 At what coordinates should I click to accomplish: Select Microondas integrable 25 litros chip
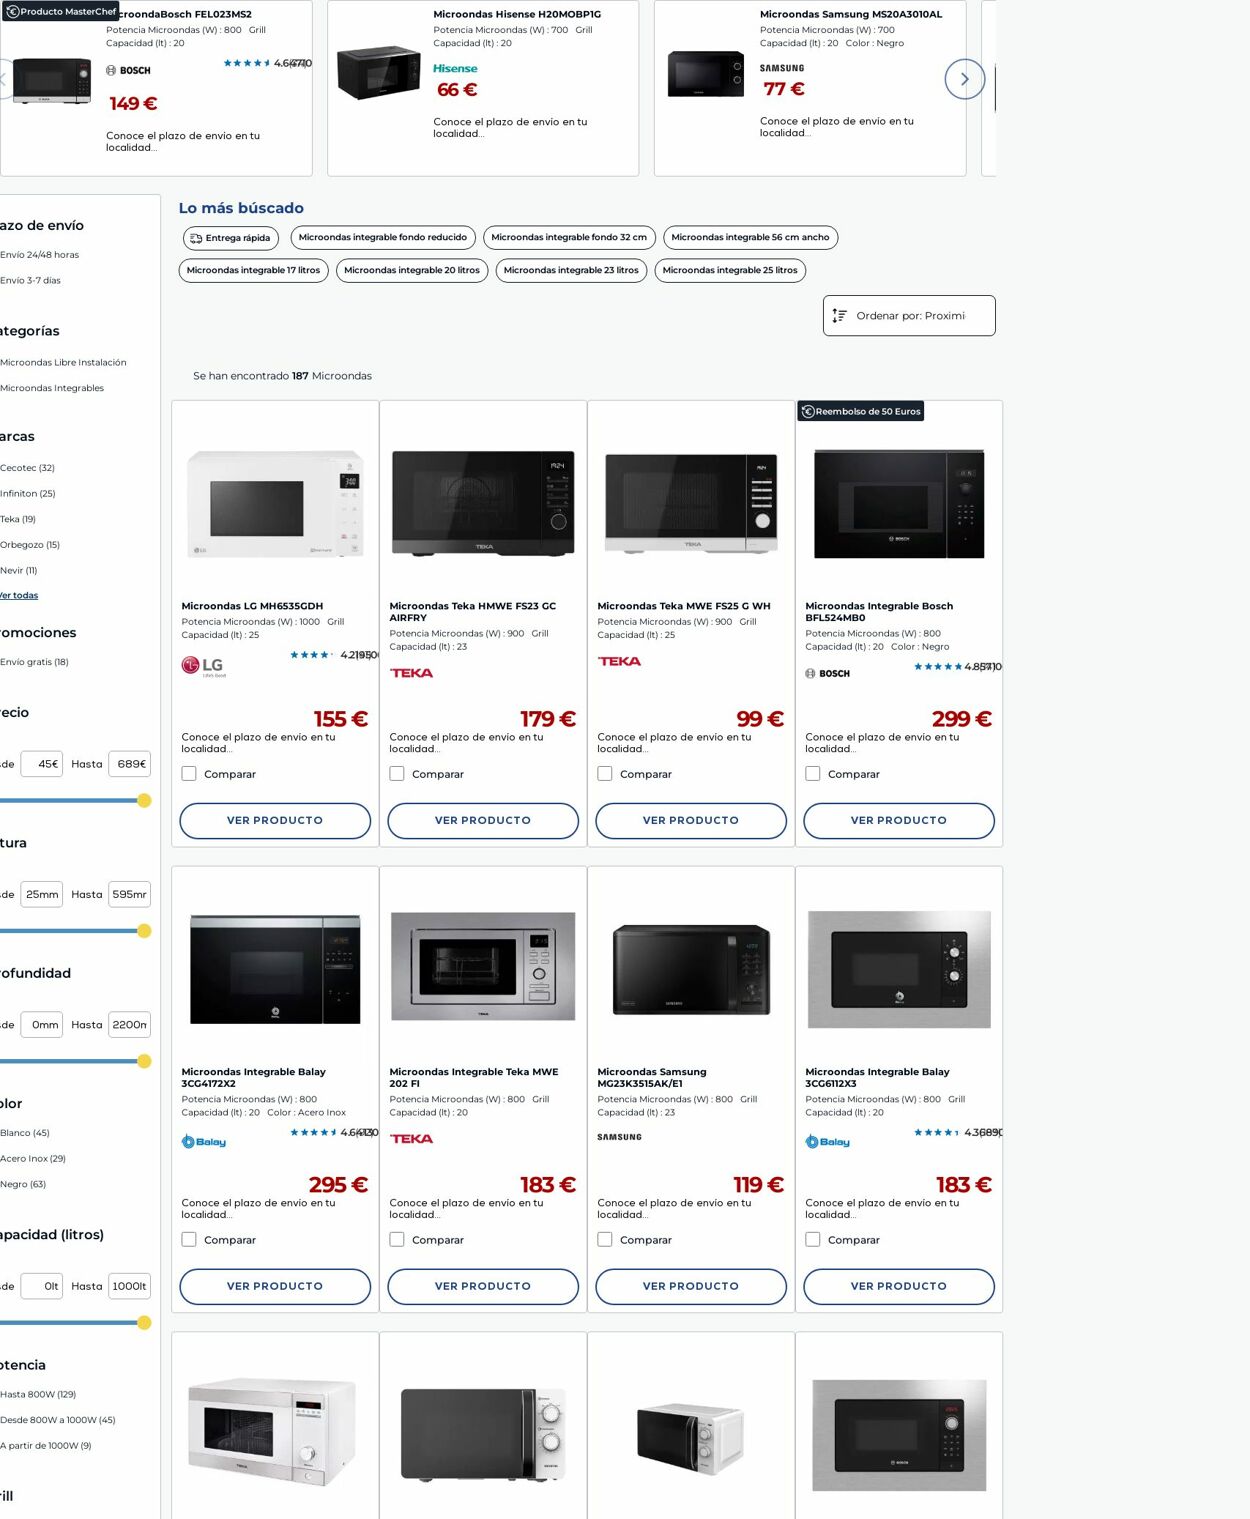tap(730, 271)
